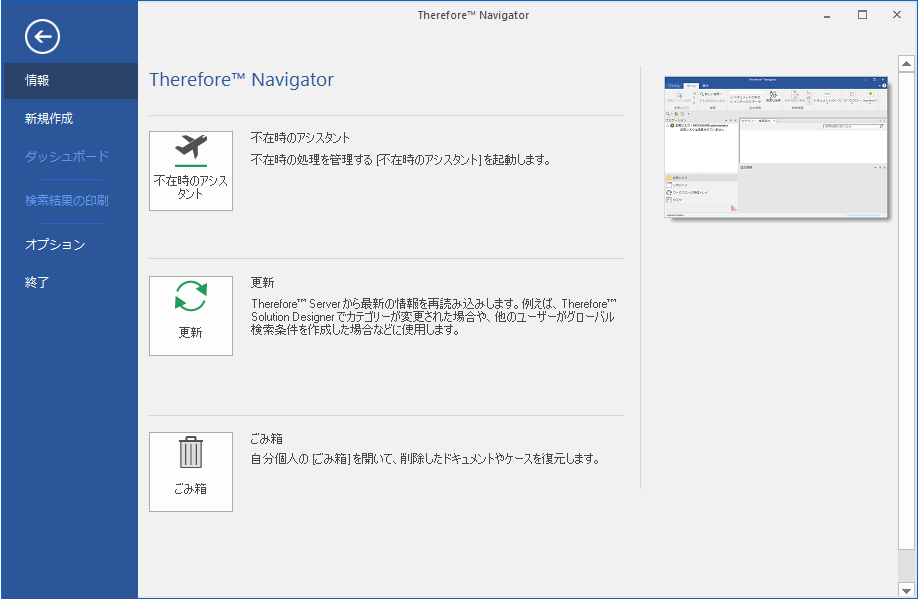Screen dimensions: 918x599
Task: Click the ごみ箱 heading text
Action: point(266,439)
